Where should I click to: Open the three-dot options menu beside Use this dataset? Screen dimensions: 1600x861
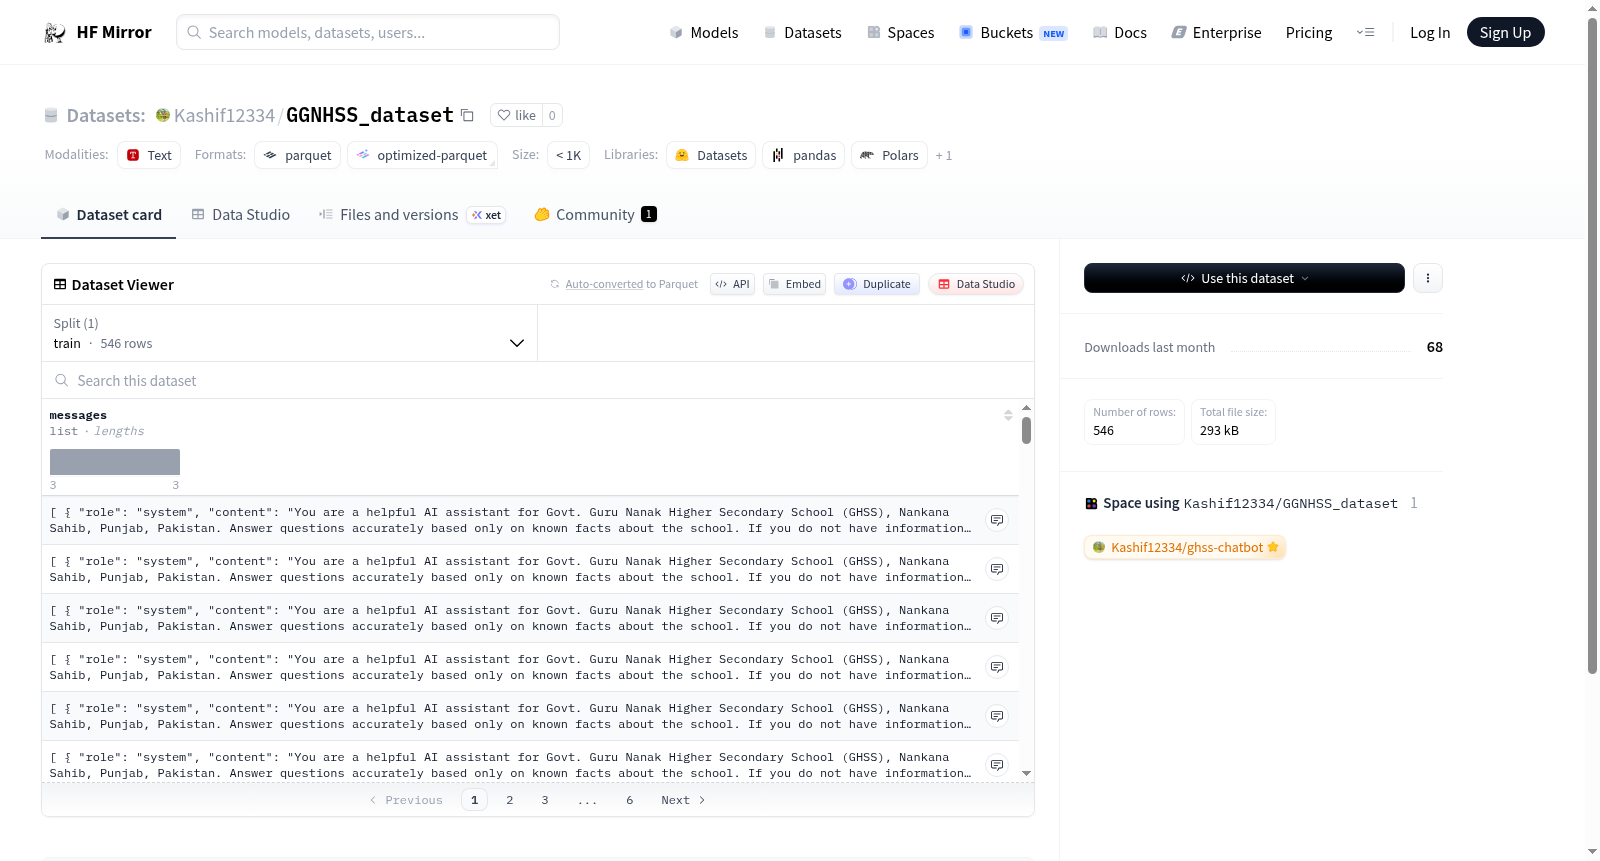[x=1428, y=278]
